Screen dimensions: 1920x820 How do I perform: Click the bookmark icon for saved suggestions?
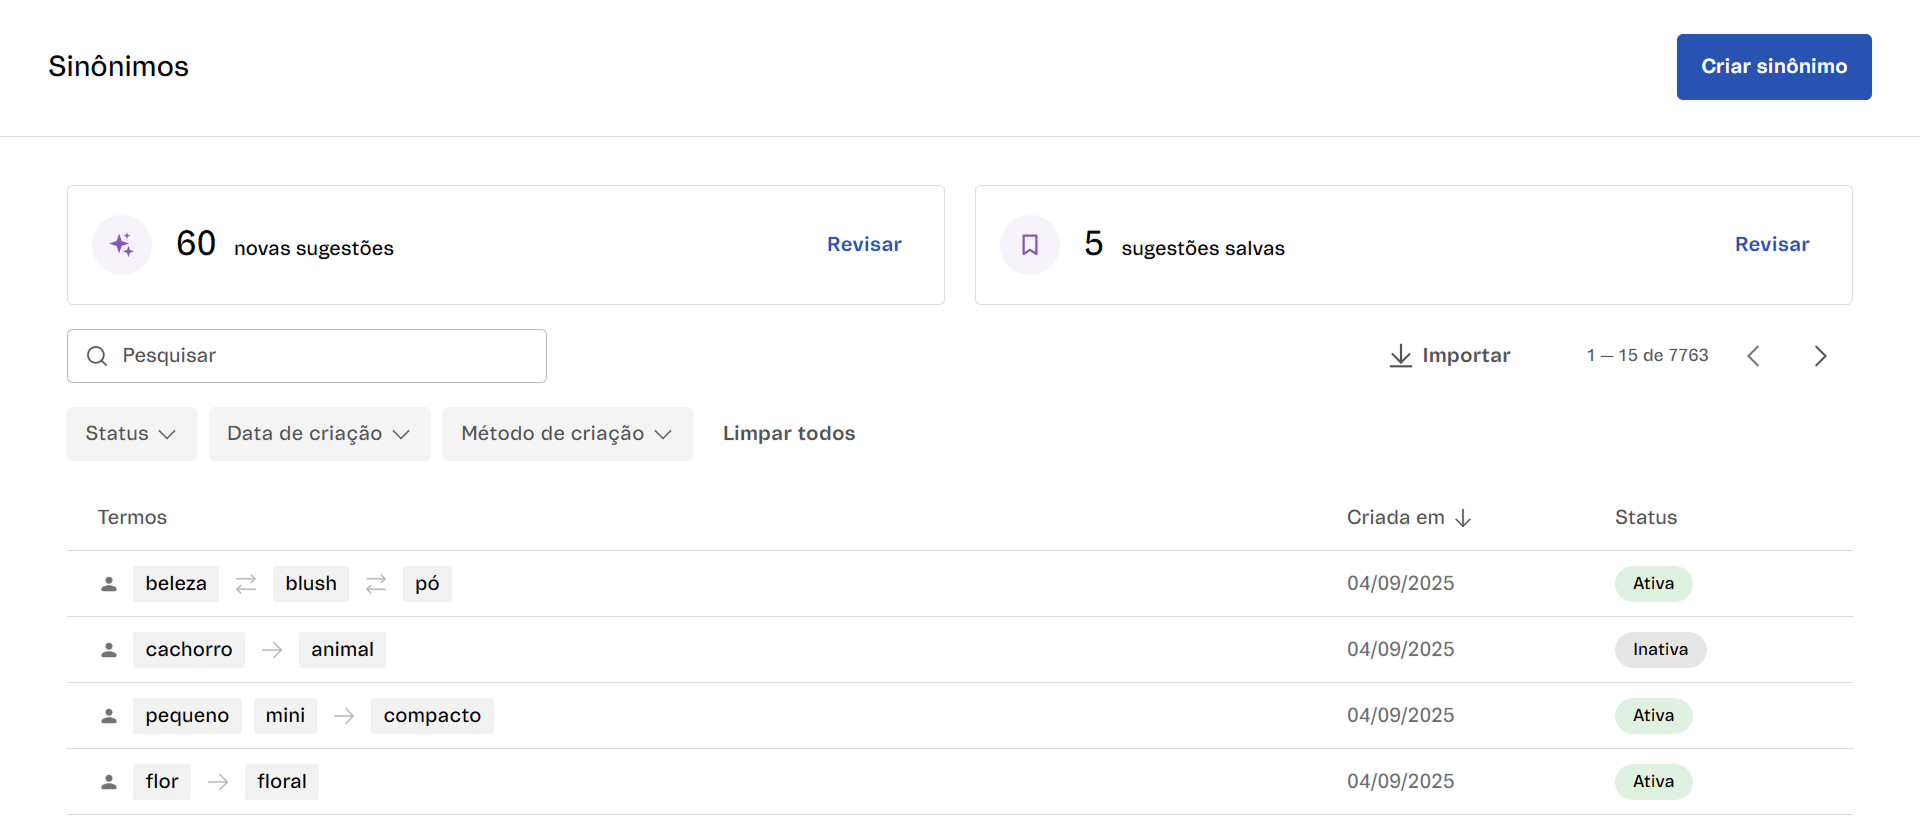[1029, 245]
